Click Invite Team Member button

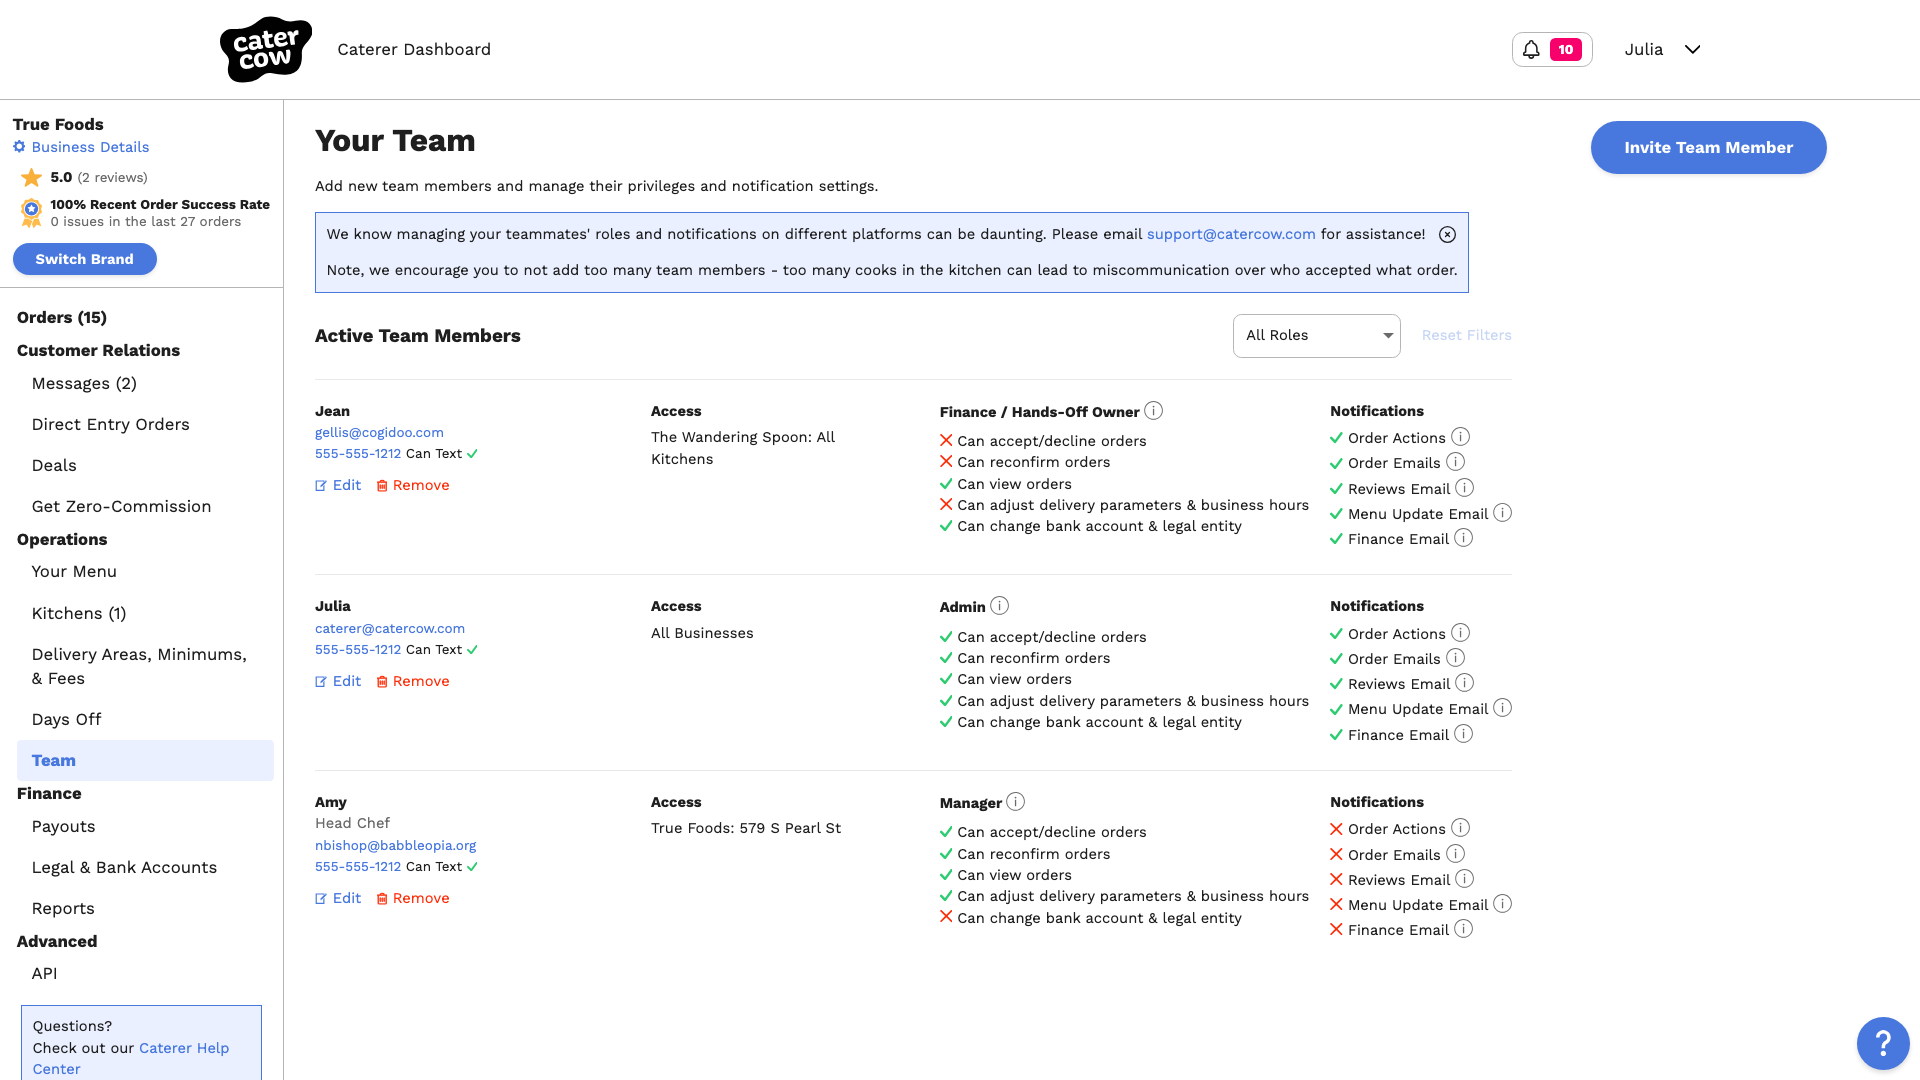point(1708,147)
